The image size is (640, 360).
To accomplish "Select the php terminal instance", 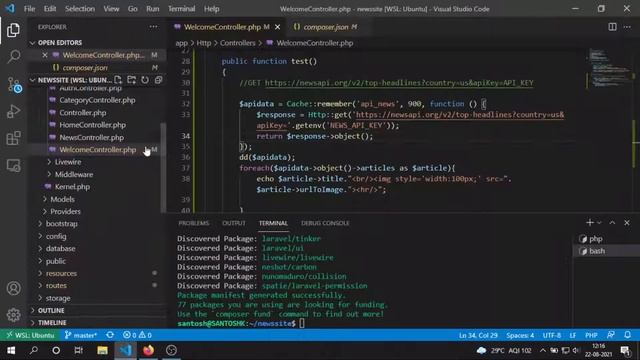I will 607,239.
